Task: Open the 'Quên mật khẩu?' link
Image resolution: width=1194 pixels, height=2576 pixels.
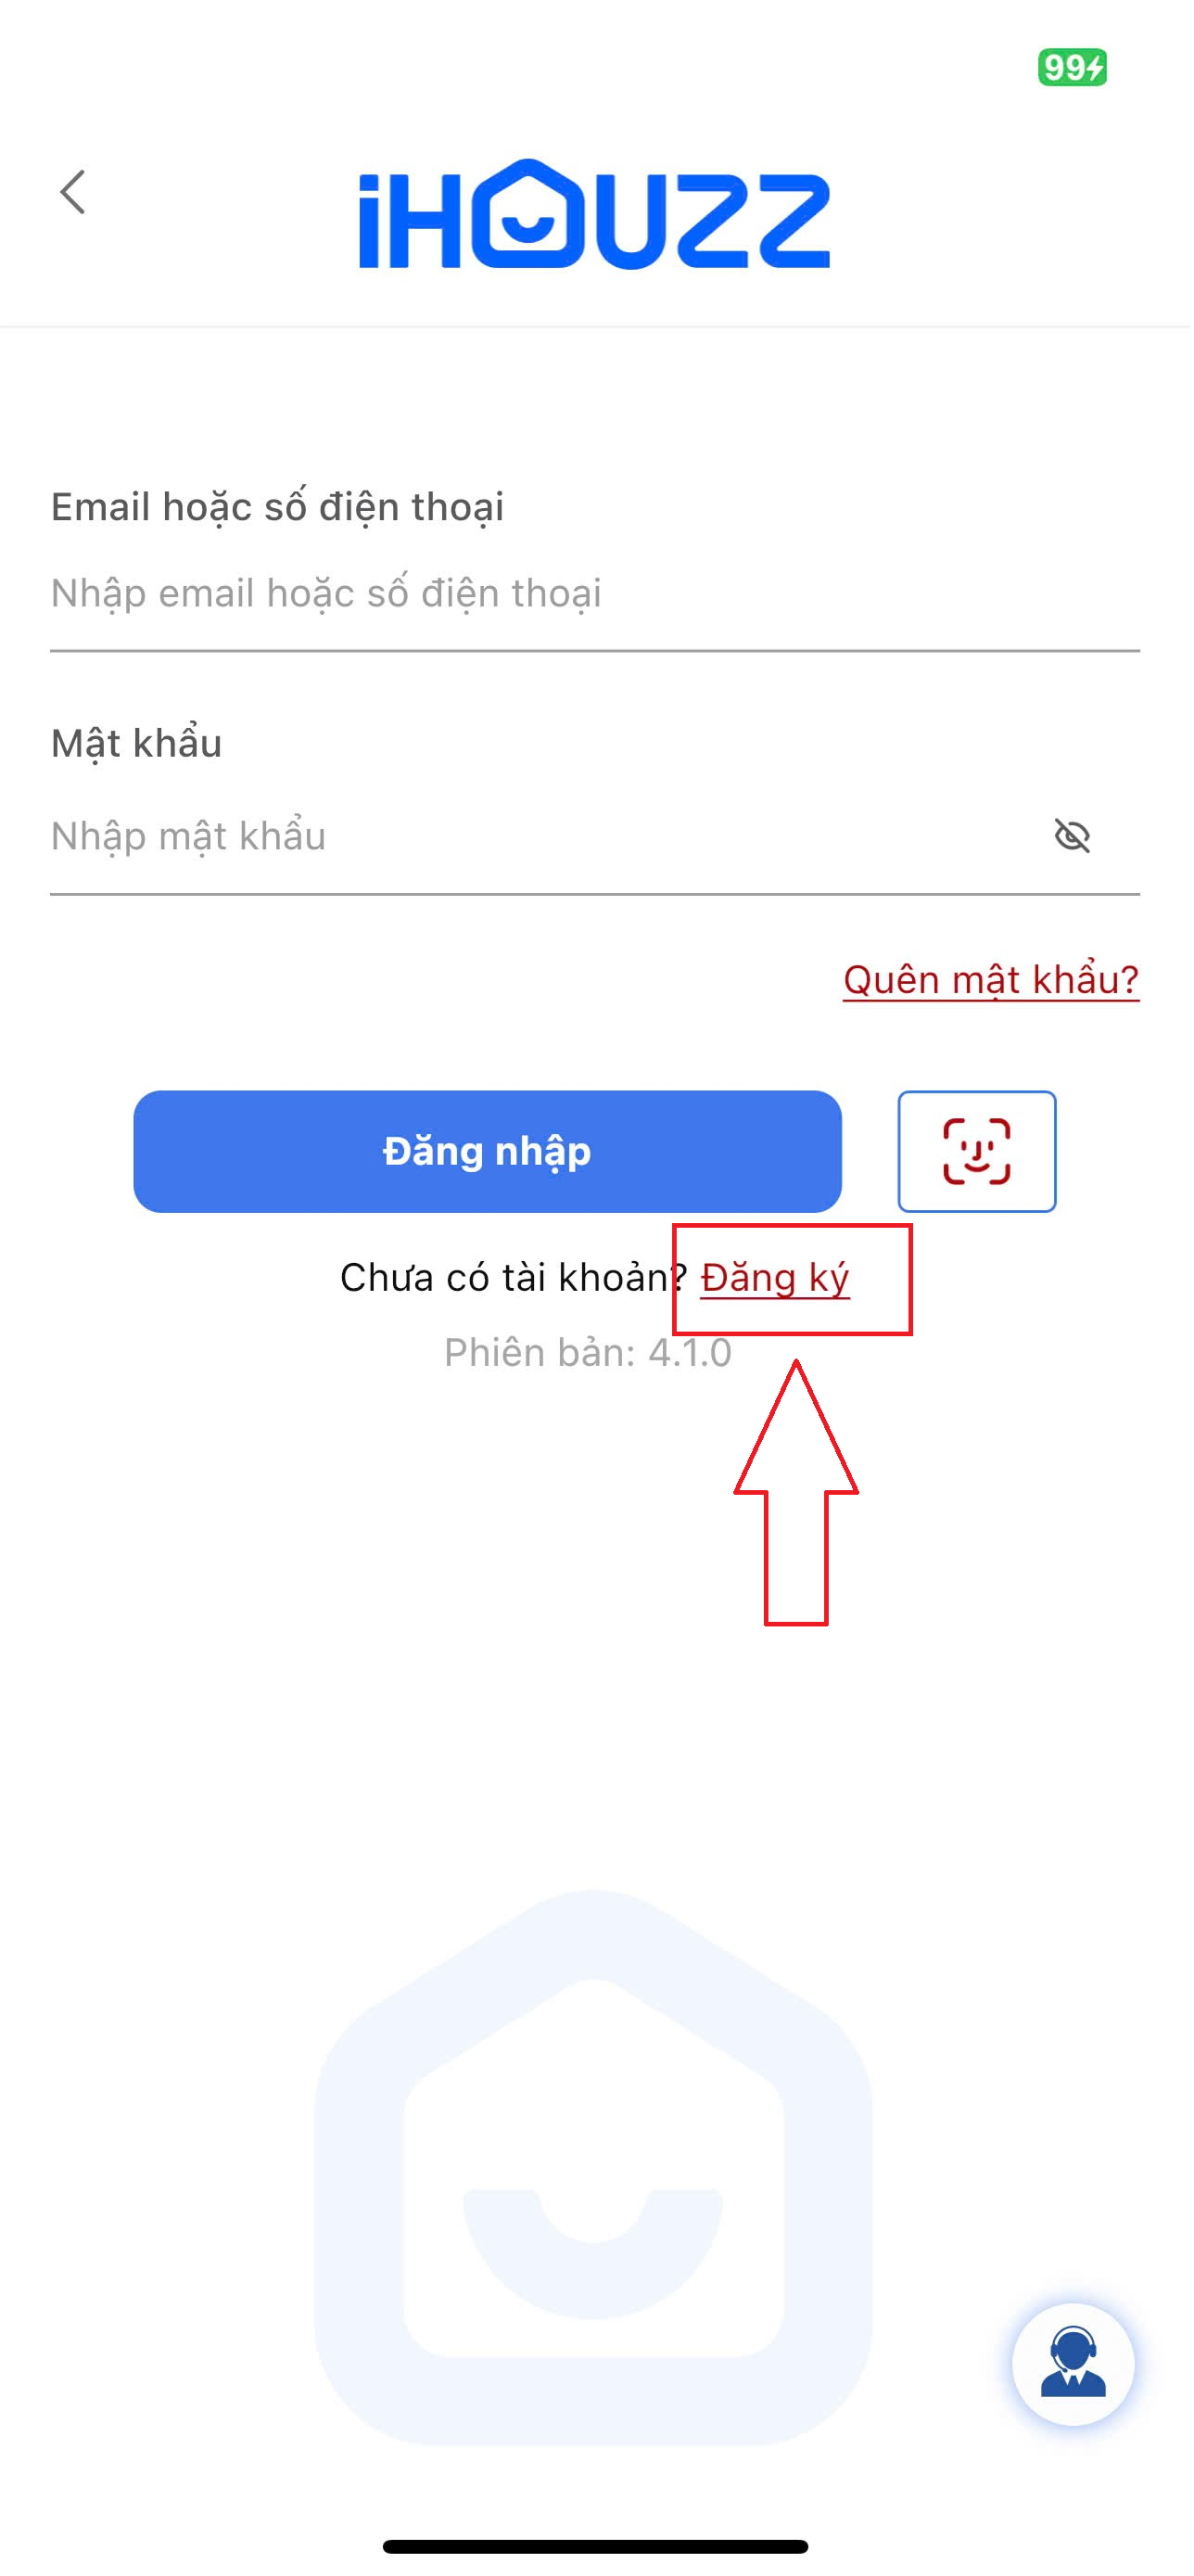Action: (x=993, y=981)
